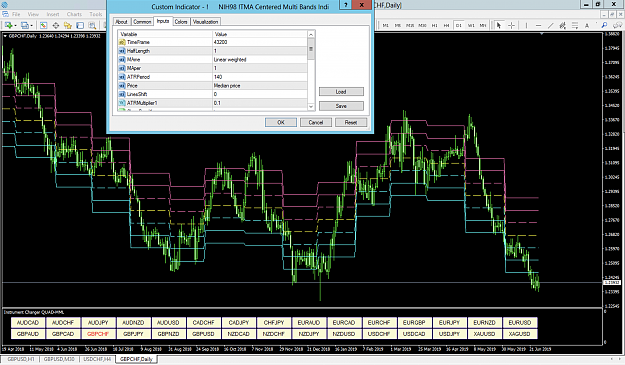Screen dimensions: 625x365
Task: Click the chat bubbles icon
Action: [x=617, y=26]
